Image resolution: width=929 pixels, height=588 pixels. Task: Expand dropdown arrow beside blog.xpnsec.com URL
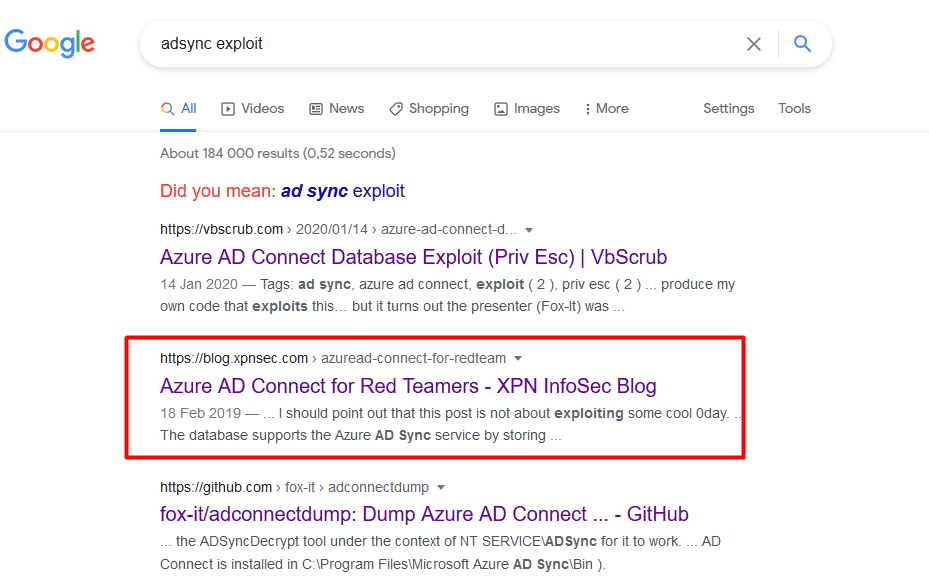point(518,359)
